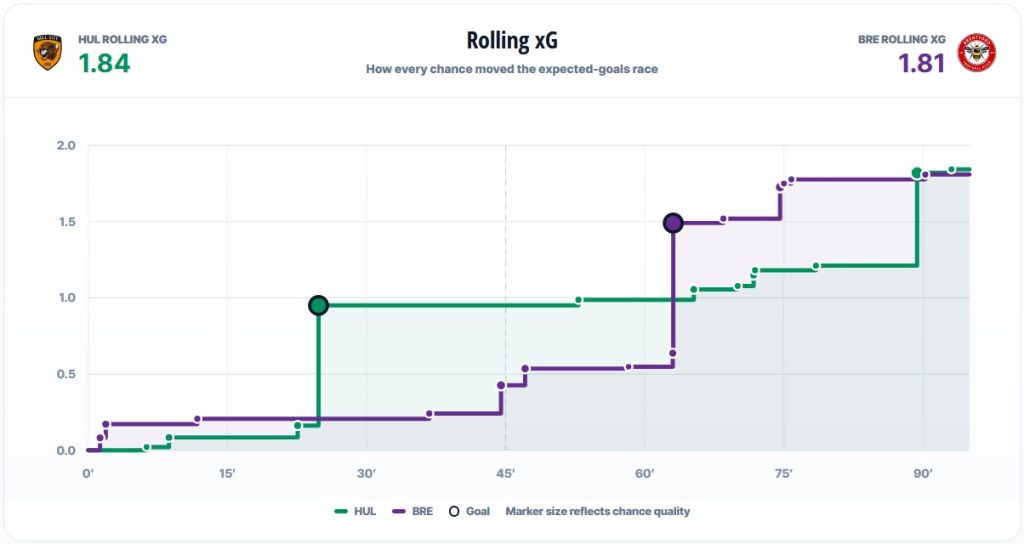Click the Hull City club crest

click(48, 53)
